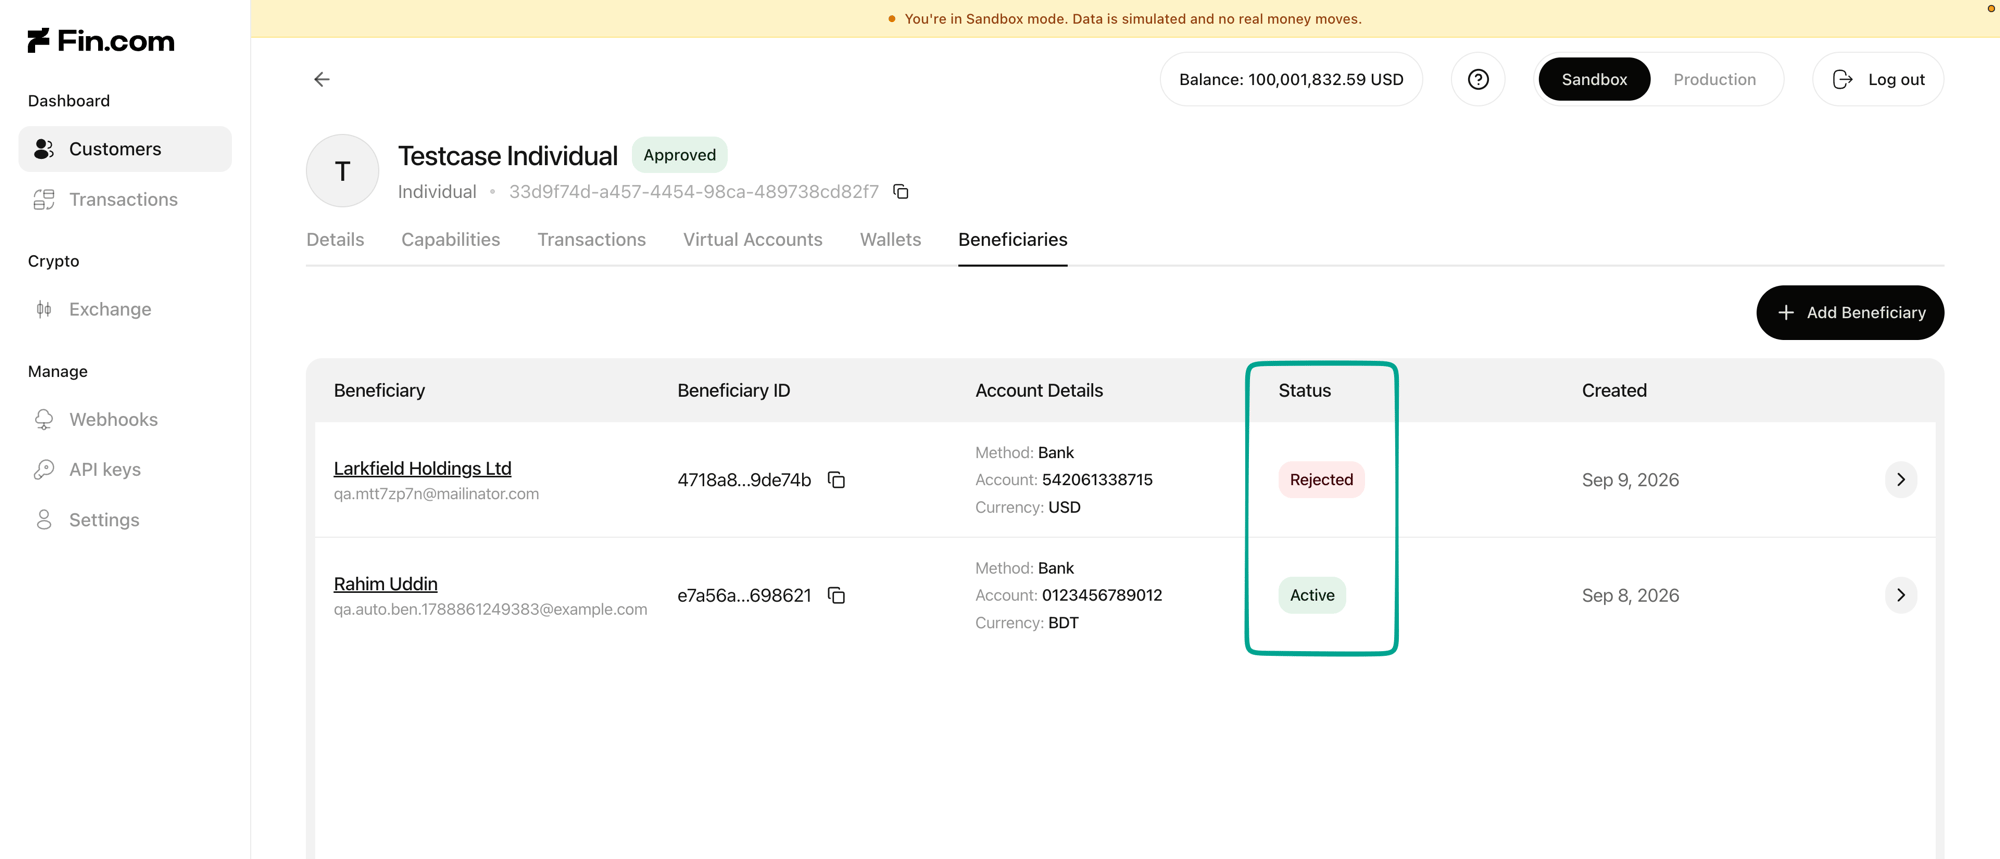Select the Beneficiaries tab
This screenshot has width=2000, height=859.
point(1012,240)
